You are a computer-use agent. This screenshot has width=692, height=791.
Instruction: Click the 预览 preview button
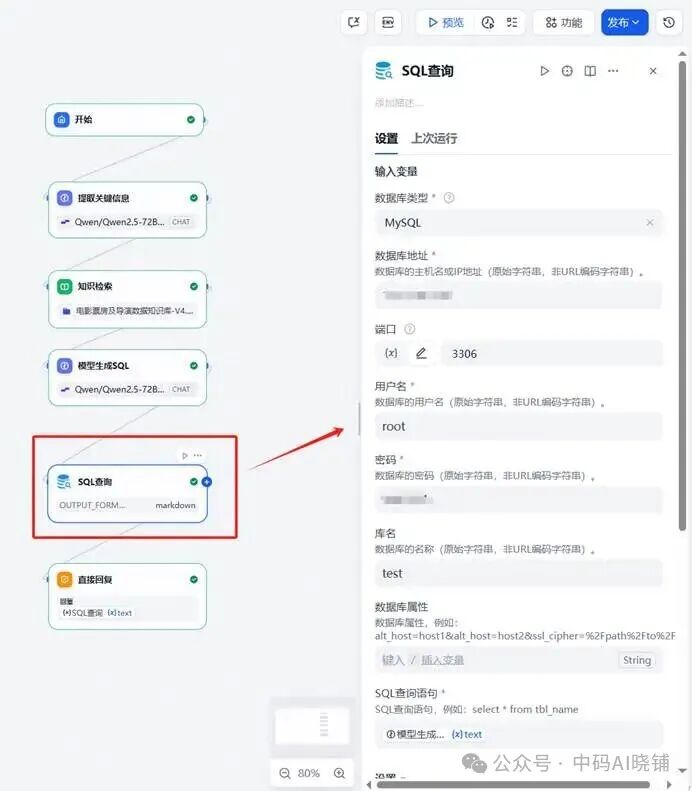point(445,22)
